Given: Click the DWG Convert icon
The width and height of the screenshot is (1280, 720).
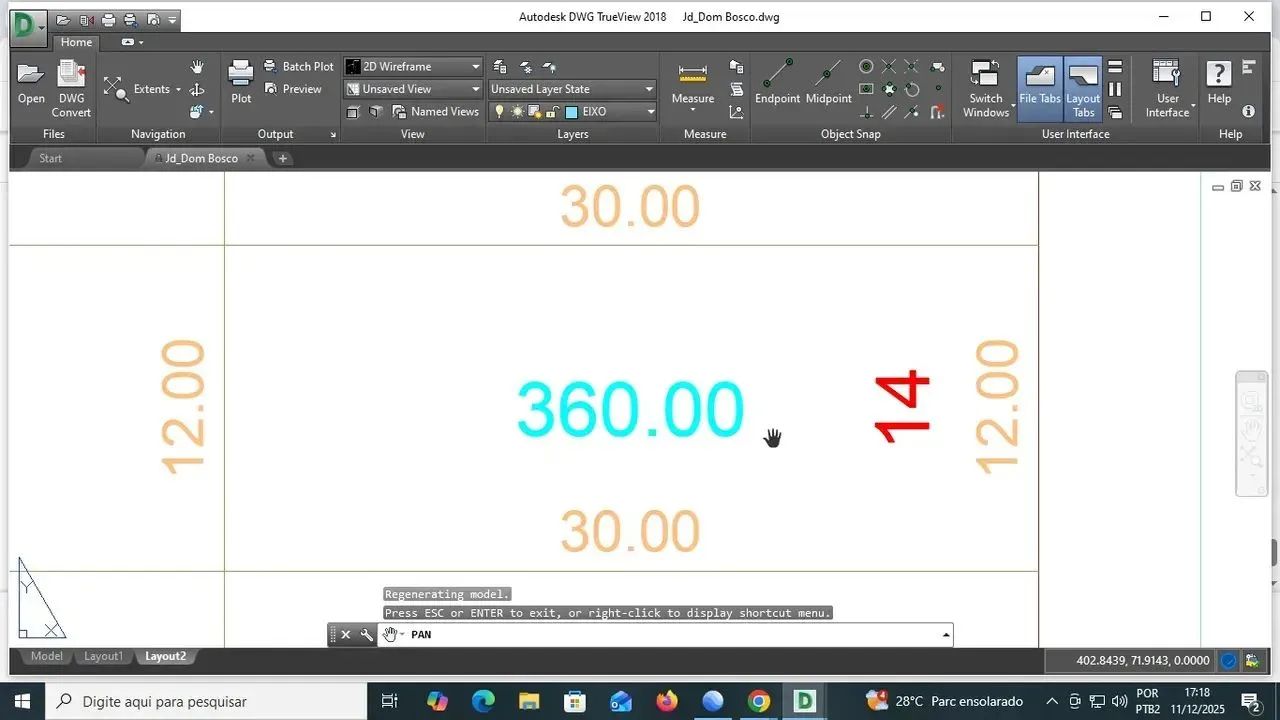Looking at the screenshot, I should [x=71, y=76].
